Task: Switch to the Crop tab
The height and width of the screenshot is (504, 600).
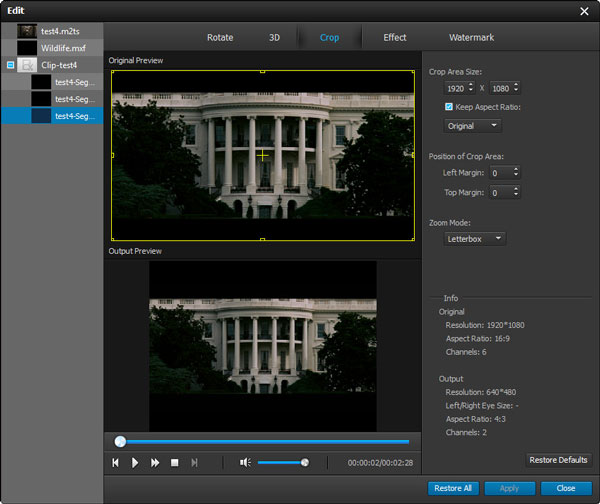Action: point(329,38)
